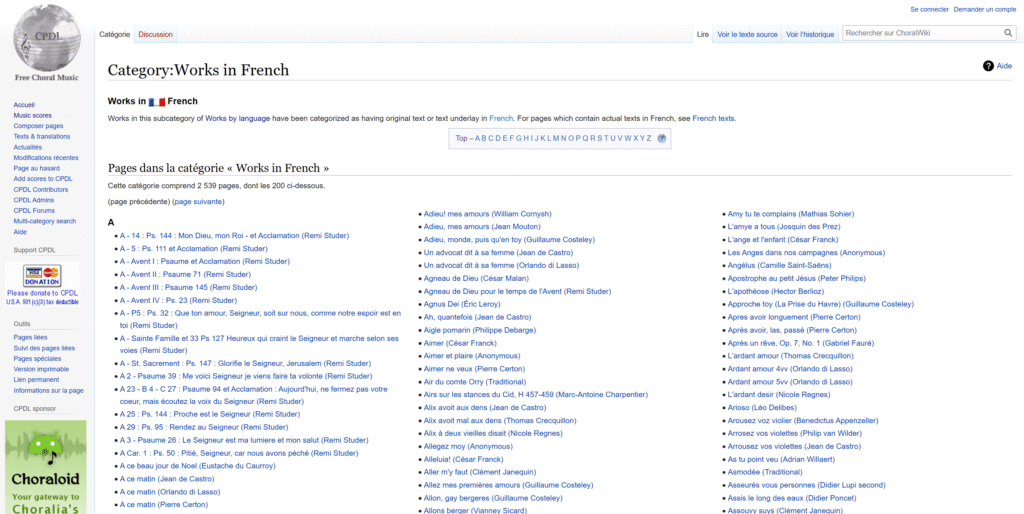
Task: Open Adieu! mes amours (William Cornysh)
Action: tap(487, 214)
